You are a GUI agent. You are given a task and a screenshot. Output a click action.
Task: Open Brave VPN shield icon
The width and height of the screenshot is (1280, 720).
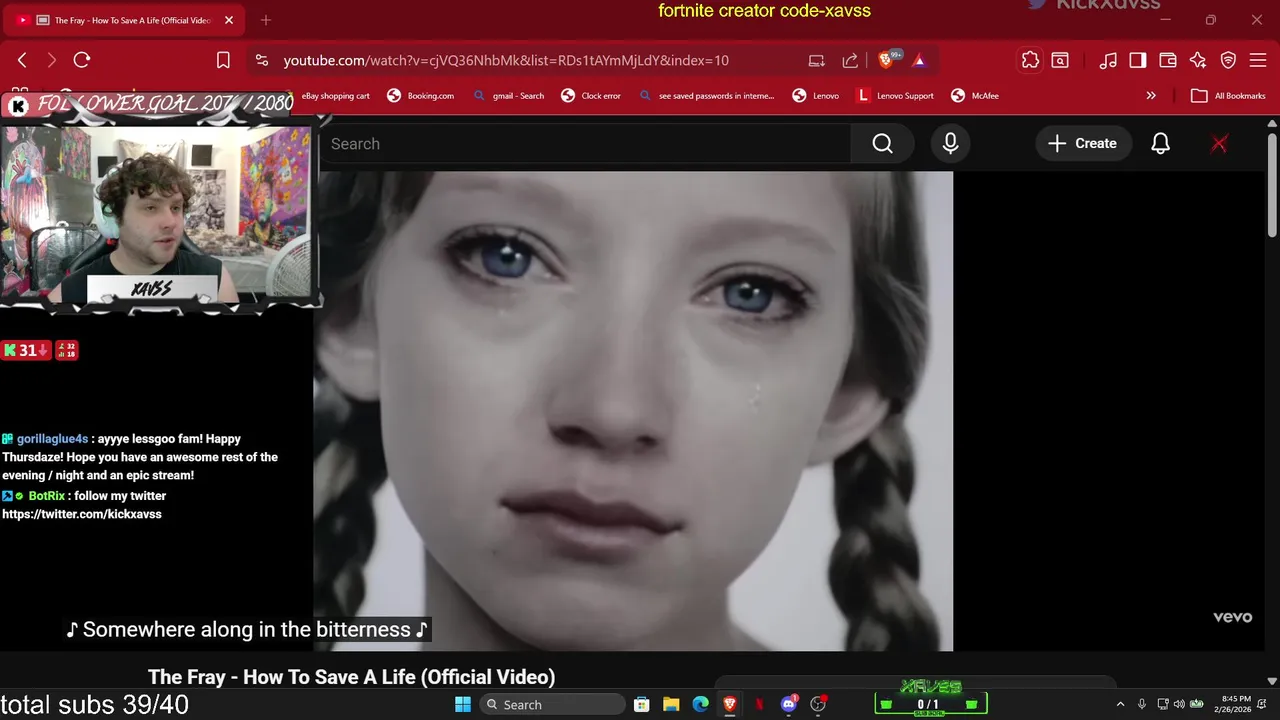point(1228,60)
